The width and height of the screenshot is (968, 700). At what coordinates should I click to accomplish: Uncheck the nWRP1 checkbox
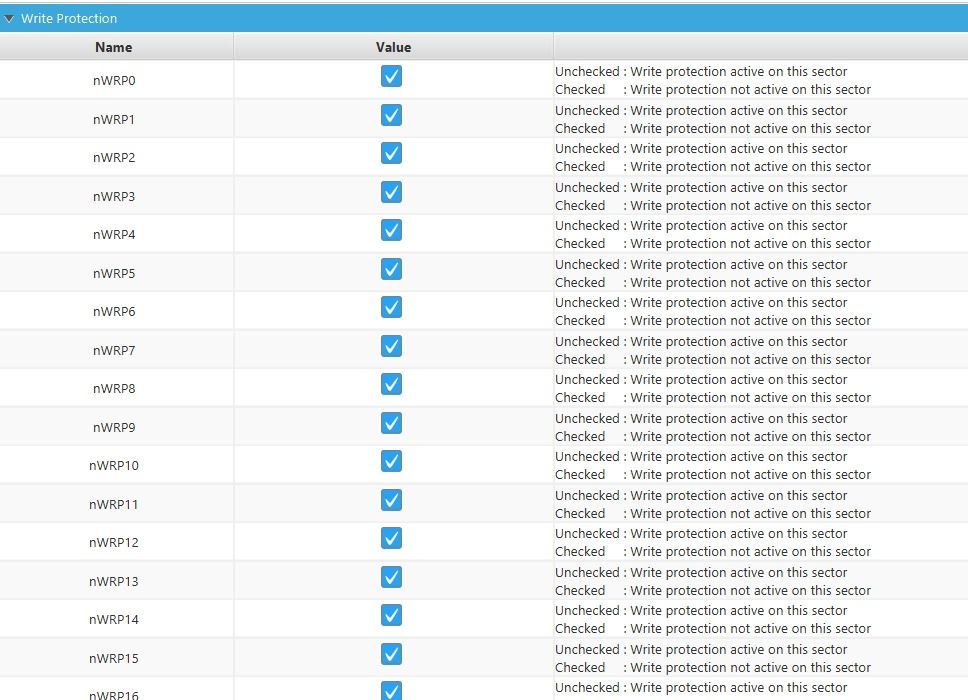coord(391,115)
